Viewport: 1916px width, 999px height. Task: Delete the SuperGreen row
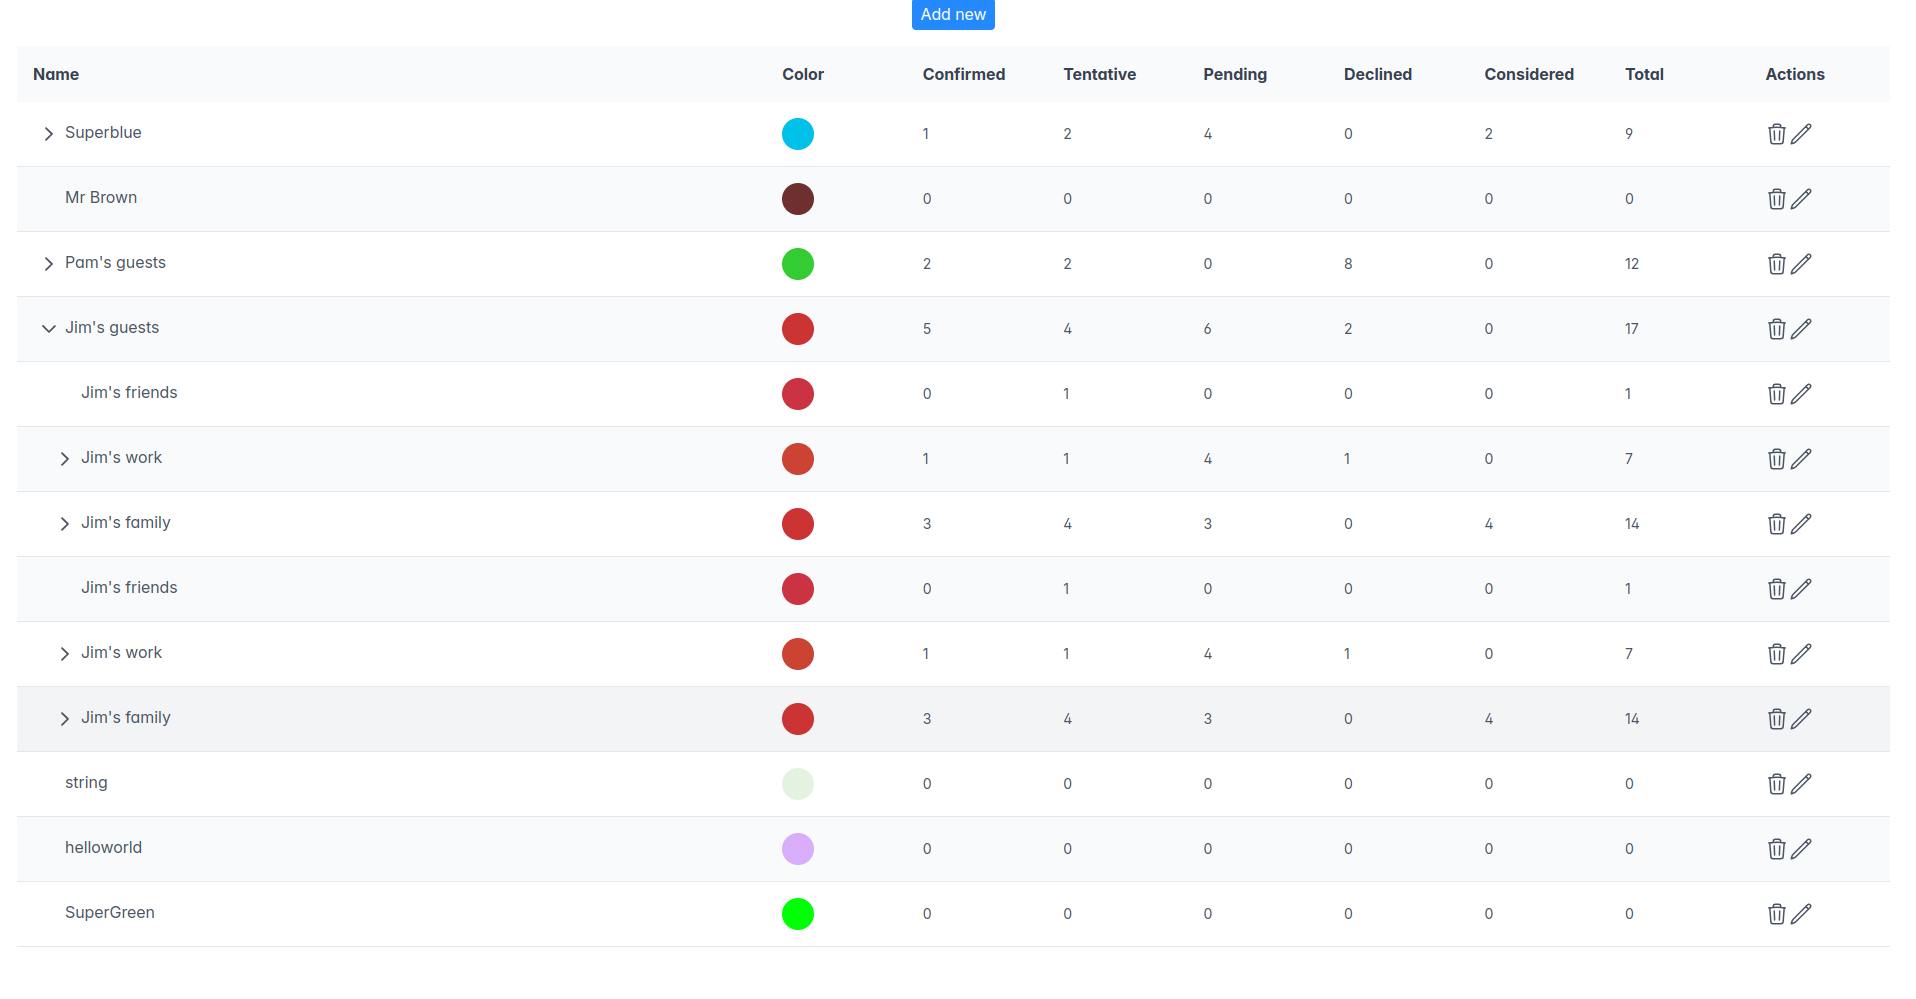(x=1776, y=914)
